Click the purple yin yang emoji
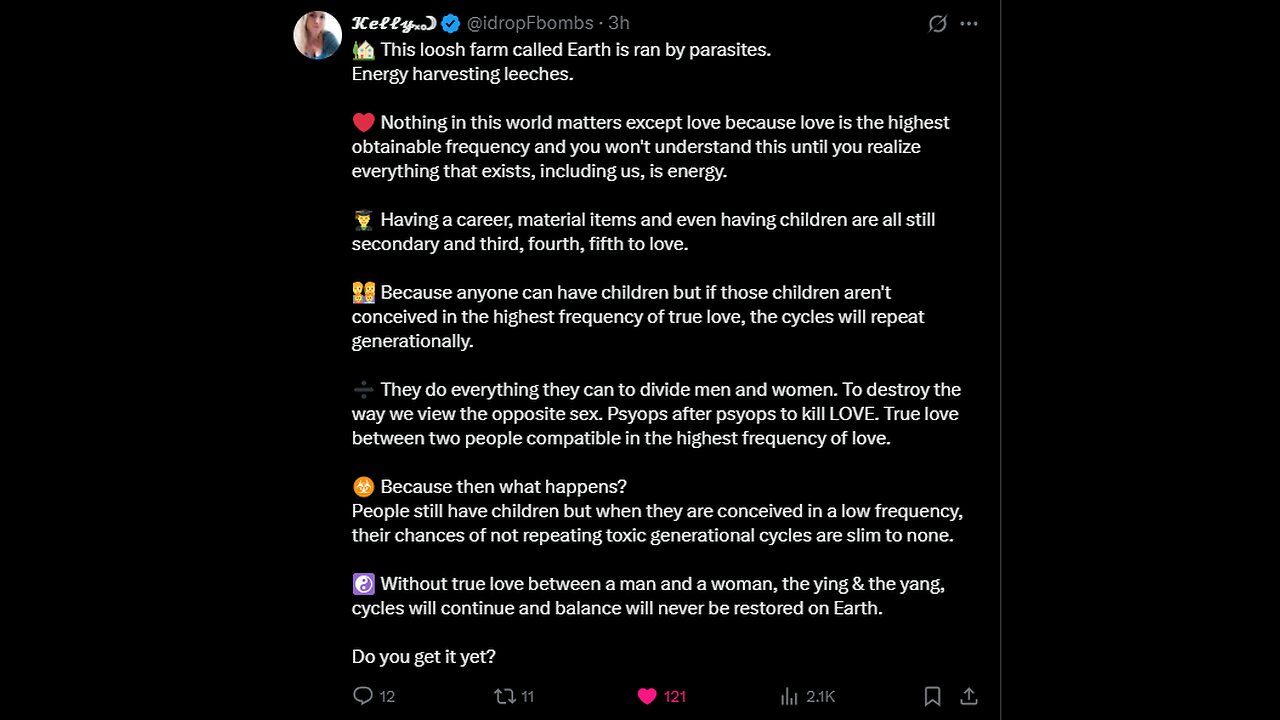 point(363,584)
